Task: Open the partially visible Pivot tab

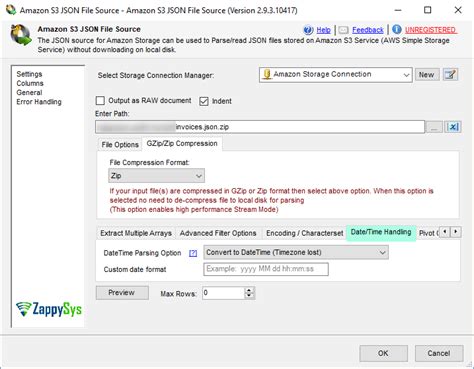Action: tap(428, 233)
